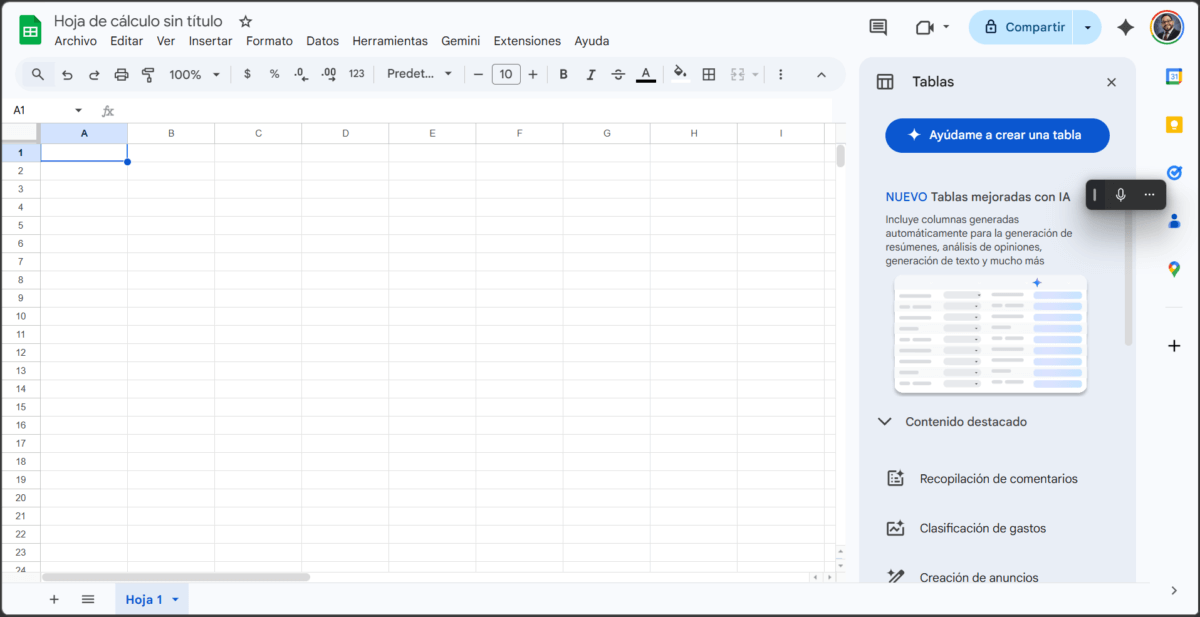
Task: Click the font size input field
Action: click(x=506, y=74)
